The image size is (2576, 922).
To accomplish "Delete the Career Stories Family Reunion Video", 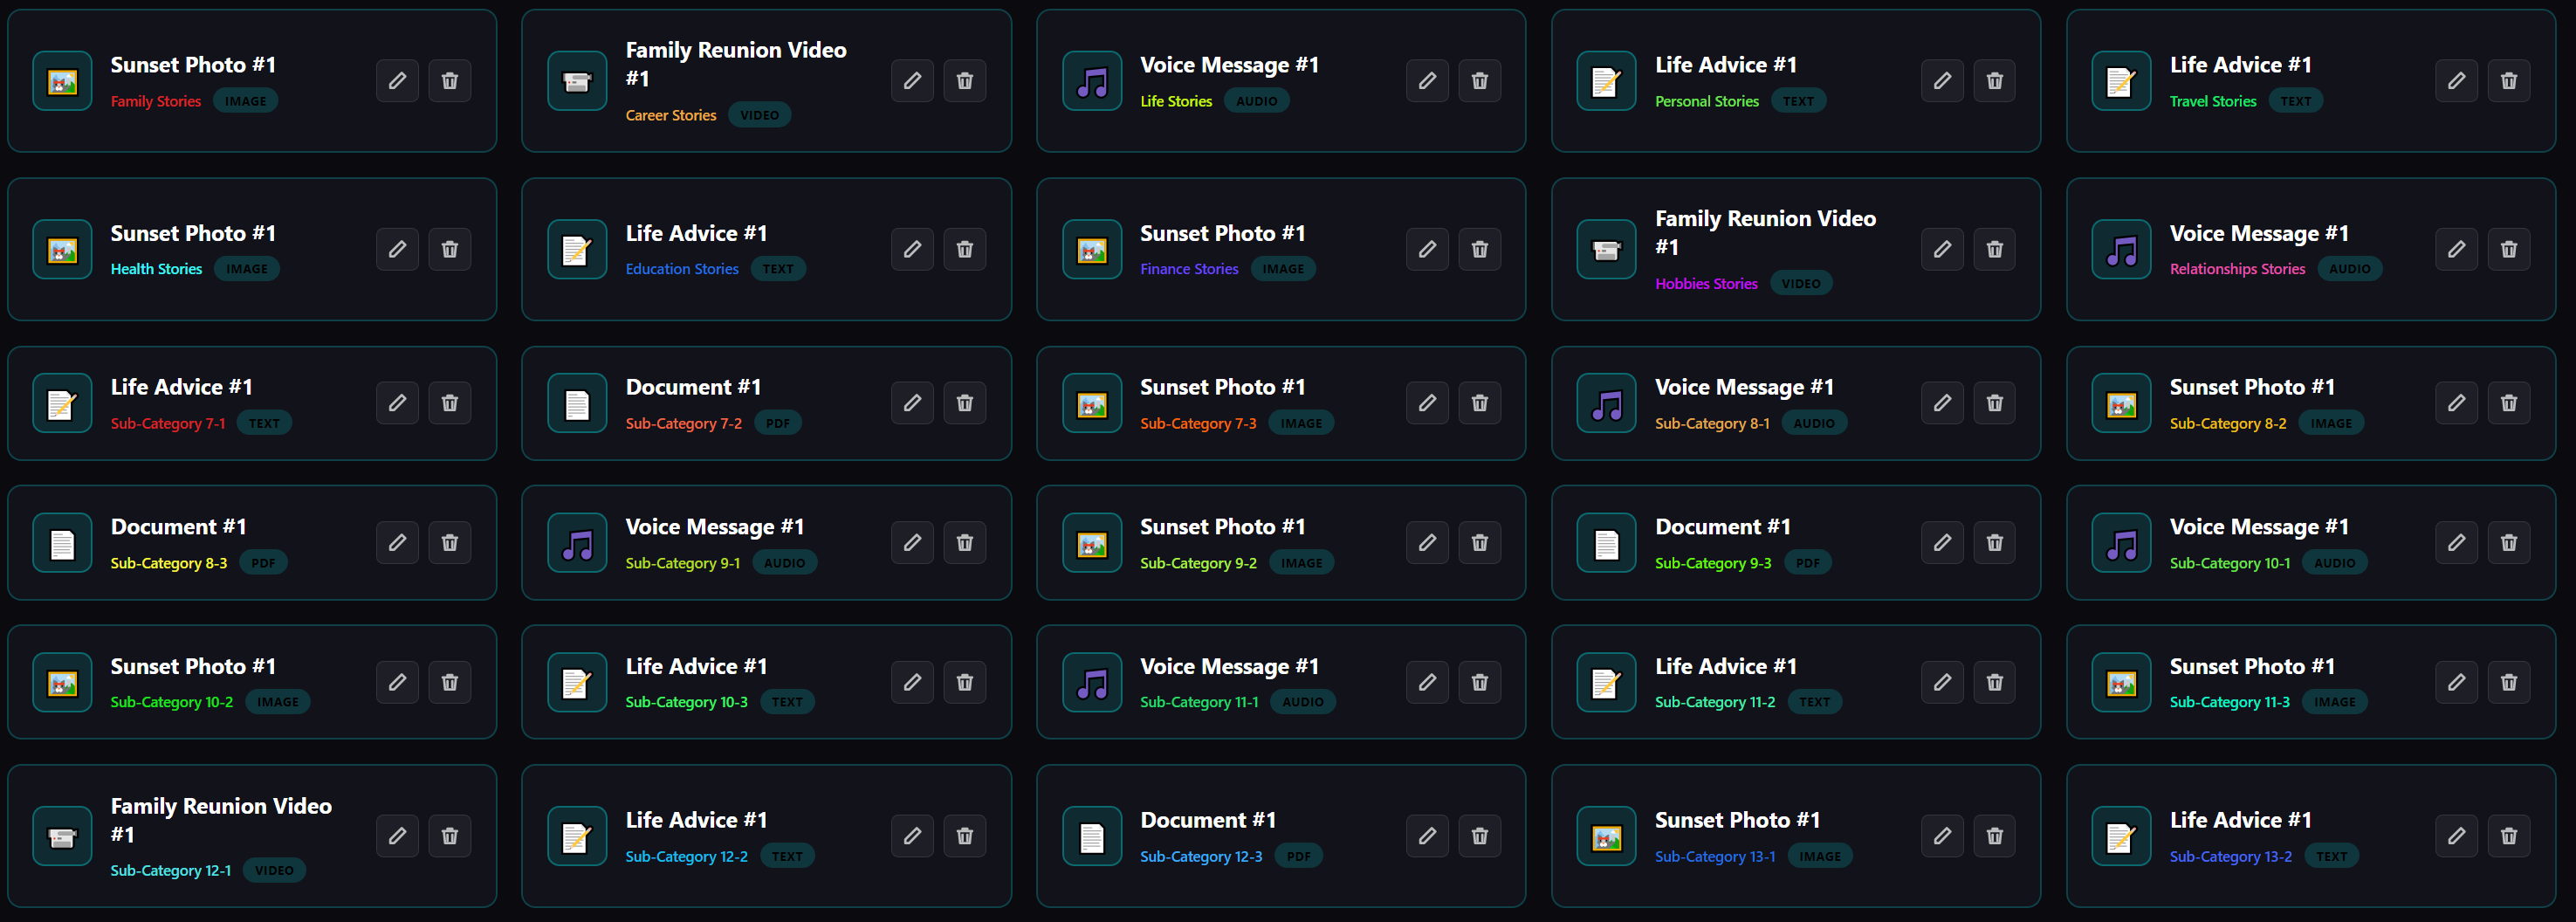I will [x=964, y=81].
